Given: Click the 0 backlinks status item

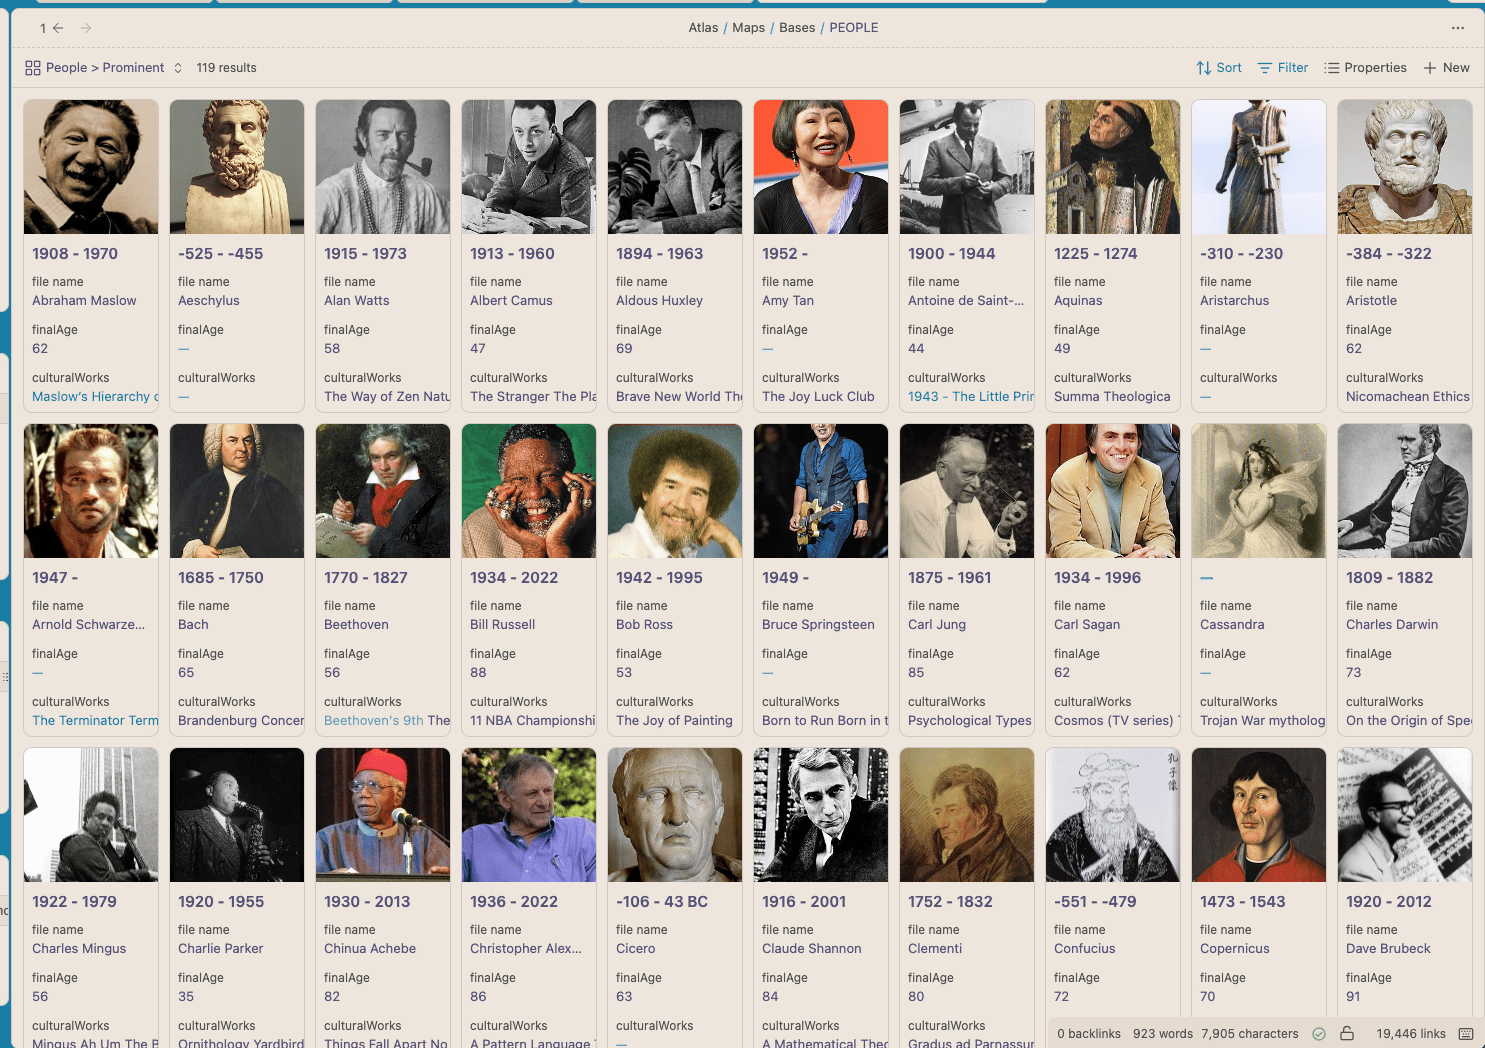Looking at the screenshot, I should (x=1089, y=1034).
